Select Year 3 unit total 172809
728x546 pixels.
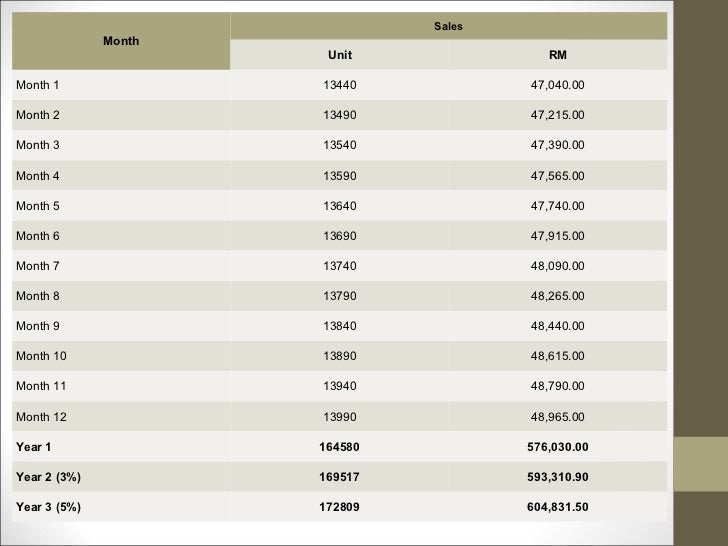click(x=340, y=507)
